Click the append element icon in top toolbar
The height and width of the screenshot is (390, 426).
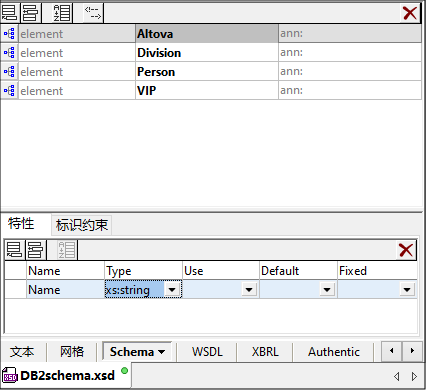coord(9,13)
